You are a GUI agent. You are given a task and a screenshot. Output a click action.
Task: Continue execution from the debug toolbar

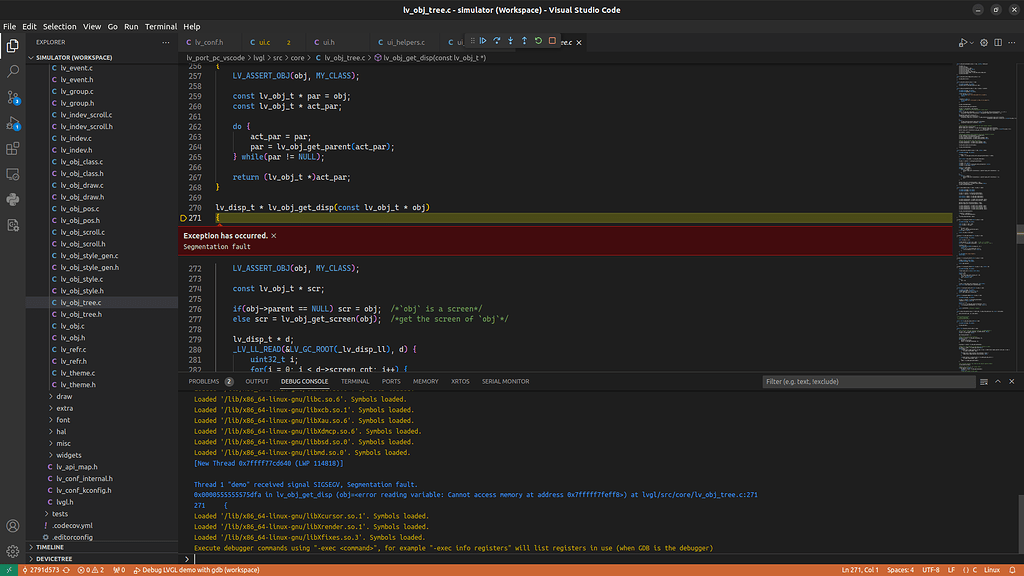(x=484, y=41)
